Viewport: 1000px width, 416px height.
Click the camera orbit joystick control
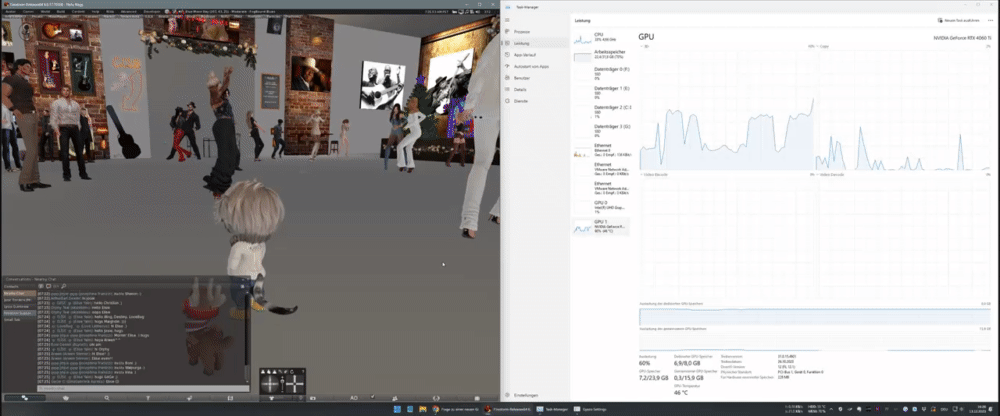click(x=270, y=383)
